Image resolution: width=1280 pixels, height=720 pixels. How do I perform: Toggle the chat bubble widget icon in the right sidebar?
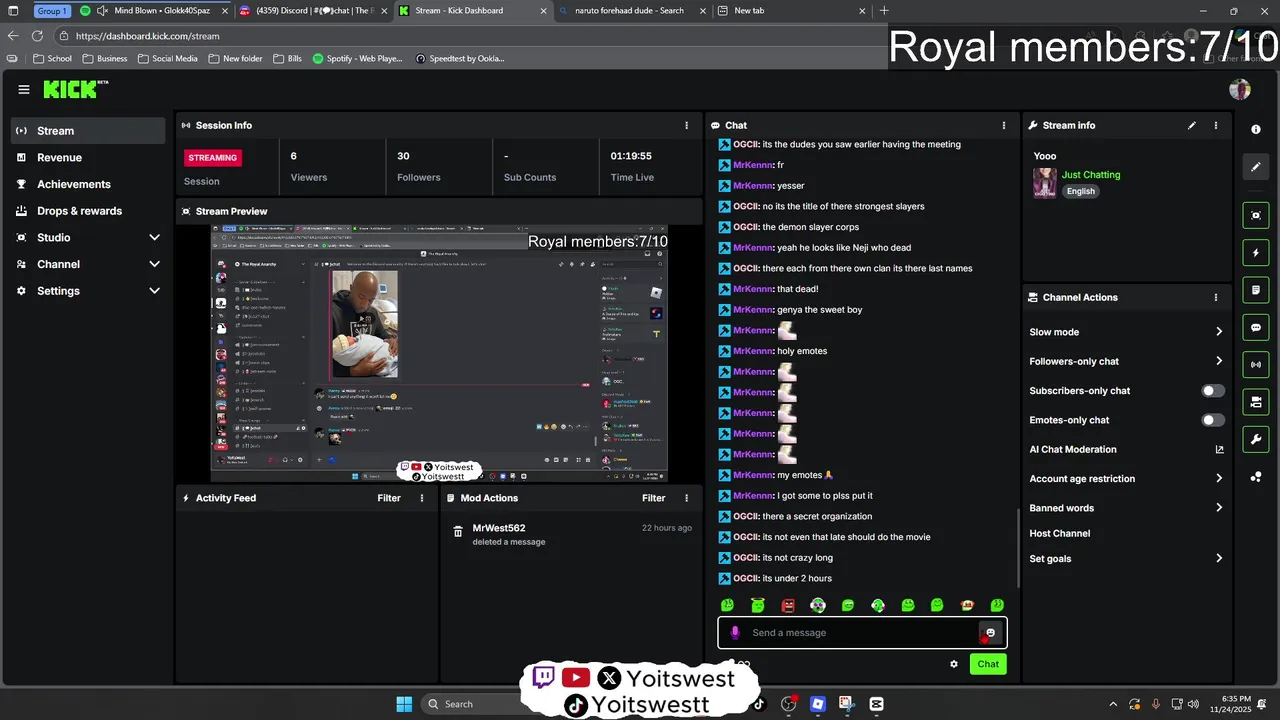pos(1256,327)
